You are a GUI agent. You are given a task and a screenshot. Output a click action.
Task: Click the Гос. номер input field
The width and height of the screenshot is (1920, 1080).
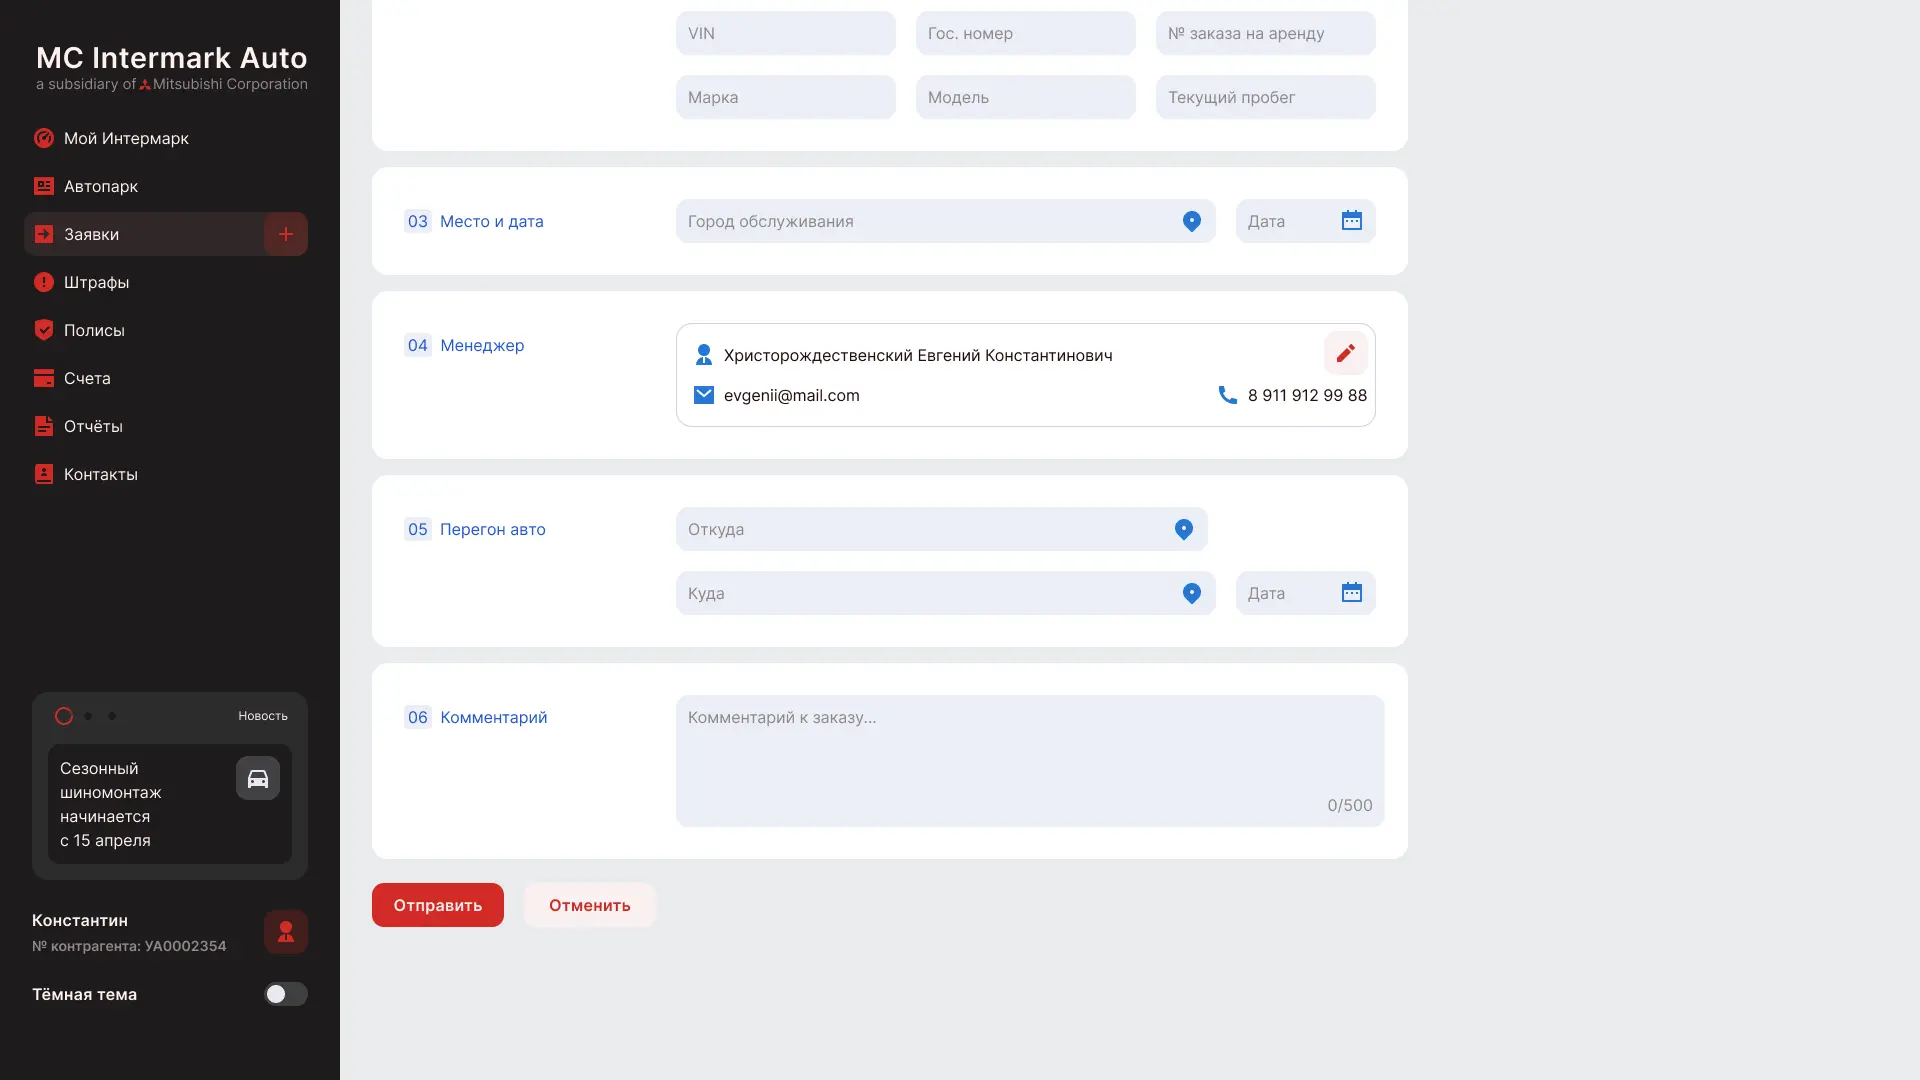[1026, 33]
